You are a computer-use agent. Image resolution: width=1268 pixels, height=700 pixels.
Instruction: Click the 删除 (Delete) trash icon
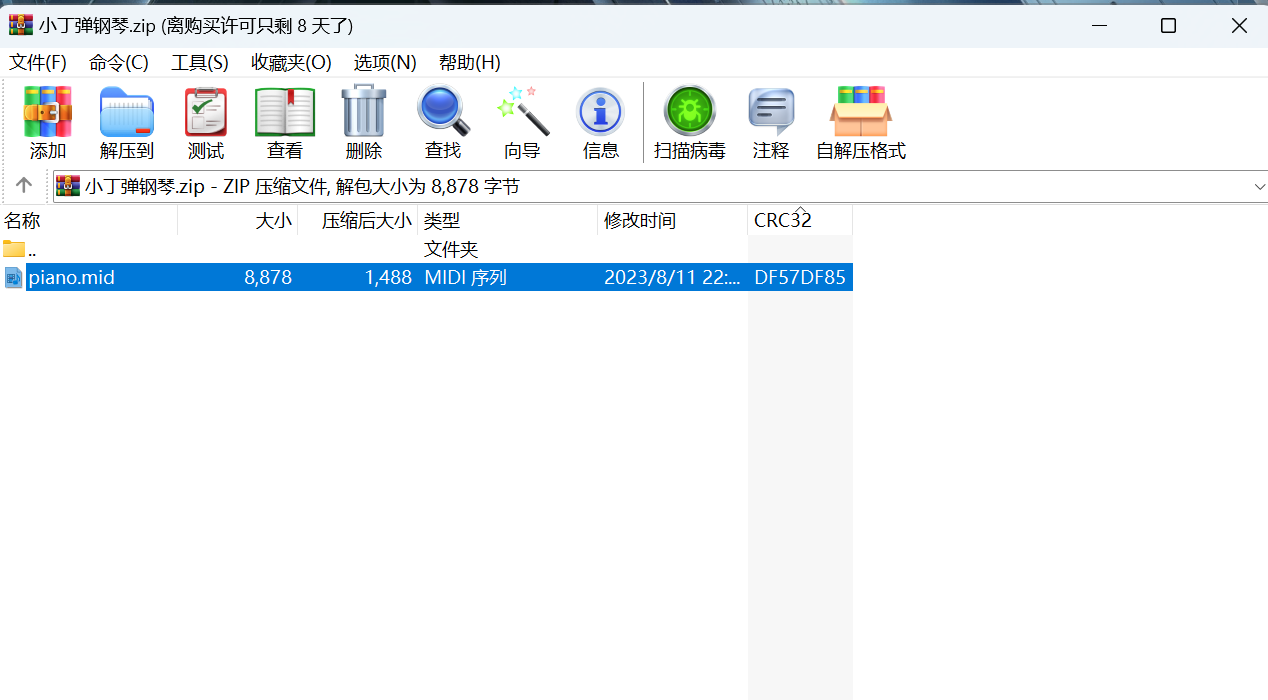tap(364, 112)
